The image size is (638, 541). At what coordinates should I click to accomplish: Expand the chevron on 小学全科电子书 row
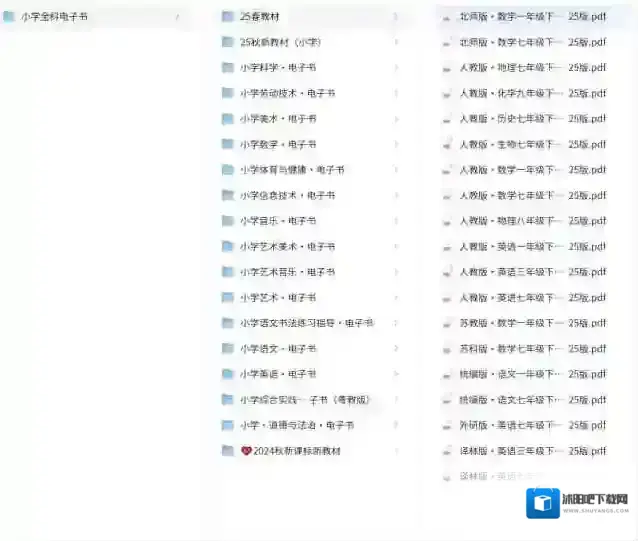click(177, 17)
